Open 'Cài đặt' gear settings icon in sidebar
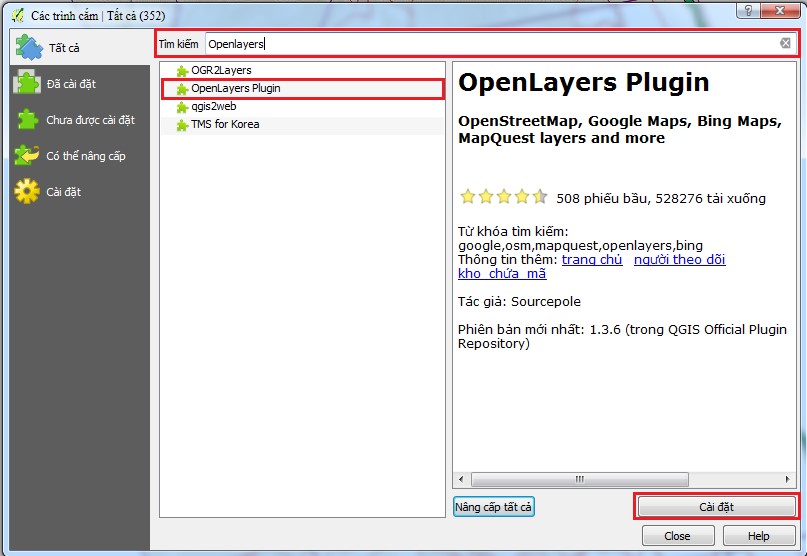 (x=27, y=192)
